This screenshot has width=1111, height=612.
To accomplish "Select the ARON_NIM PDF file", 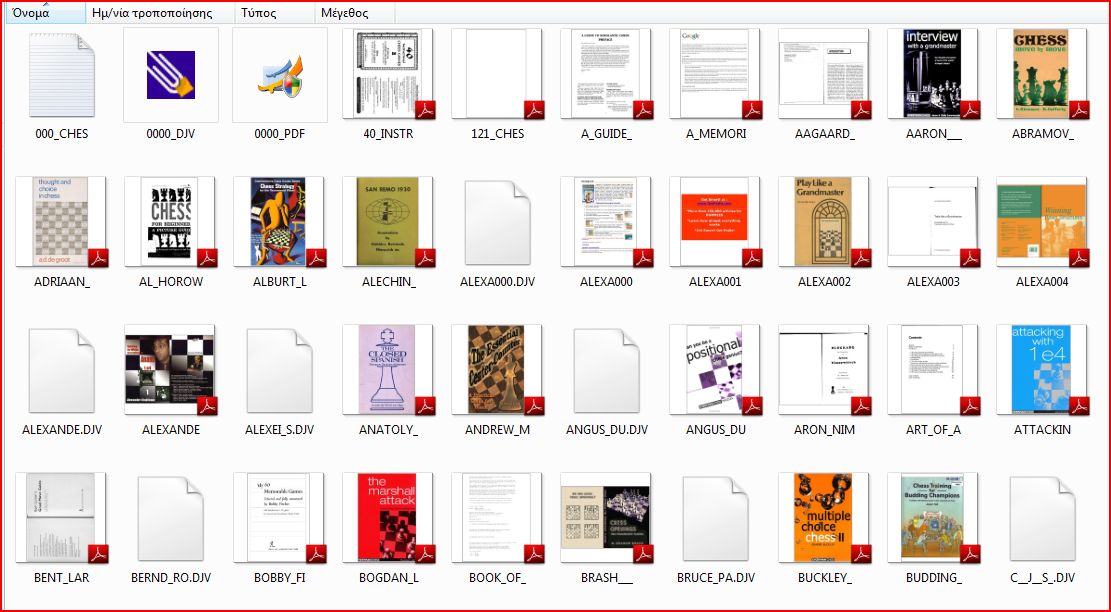I will [825, 370].
